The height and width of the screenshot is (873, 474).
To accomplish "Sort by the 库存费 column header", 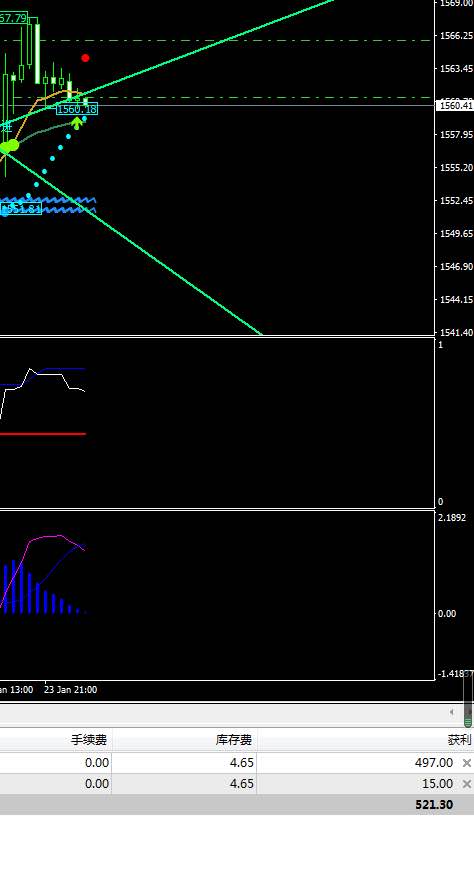I will [x=233, y=740].
